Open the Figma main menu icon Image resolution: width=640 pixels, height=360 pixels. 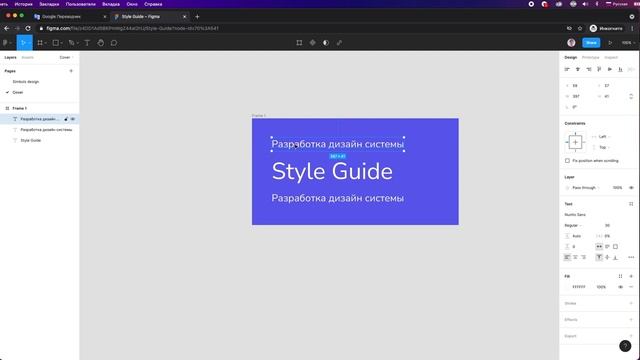click(x=6, y=43)
